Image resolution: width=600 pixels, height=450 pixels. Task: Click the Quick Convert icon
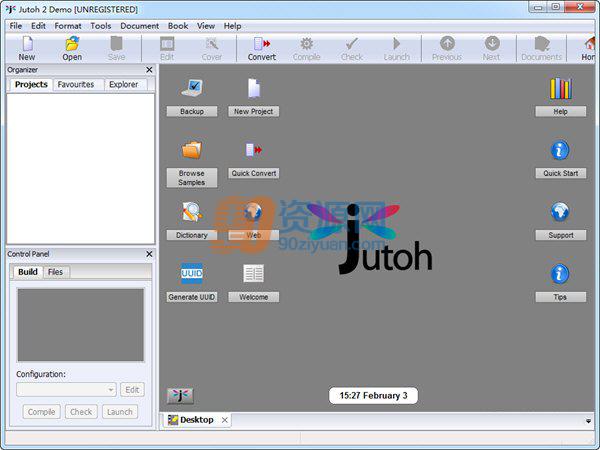[x=254, y=150]
